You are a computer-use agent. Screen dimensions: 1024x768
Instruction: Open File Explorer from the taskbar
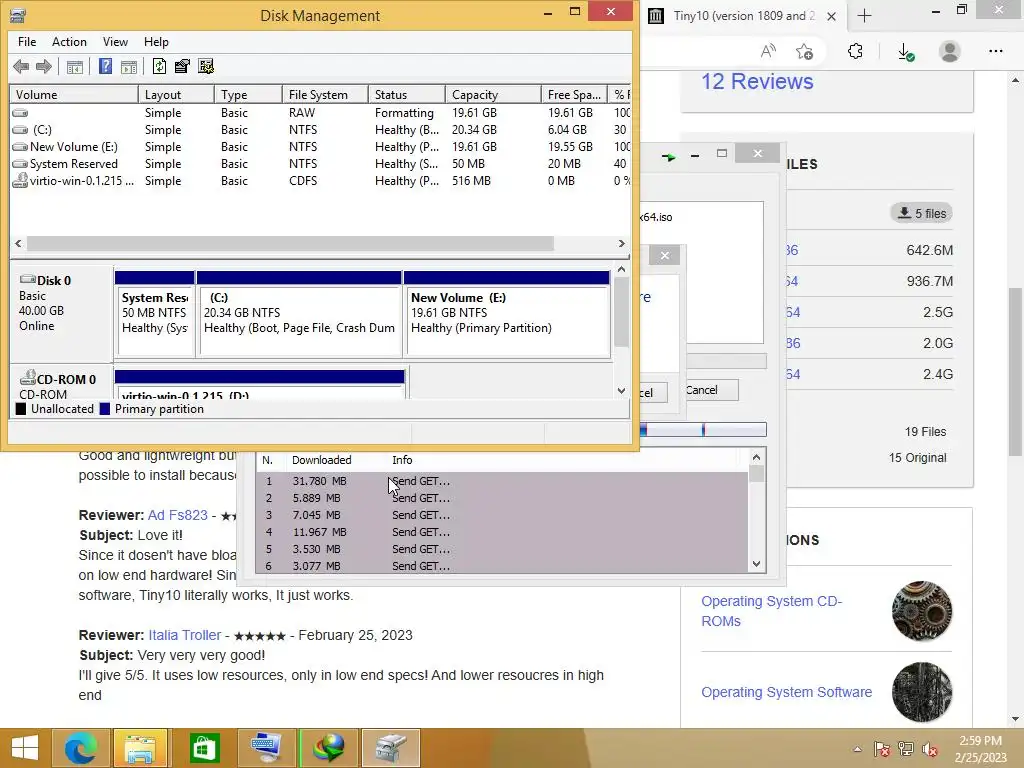(140, 748)
